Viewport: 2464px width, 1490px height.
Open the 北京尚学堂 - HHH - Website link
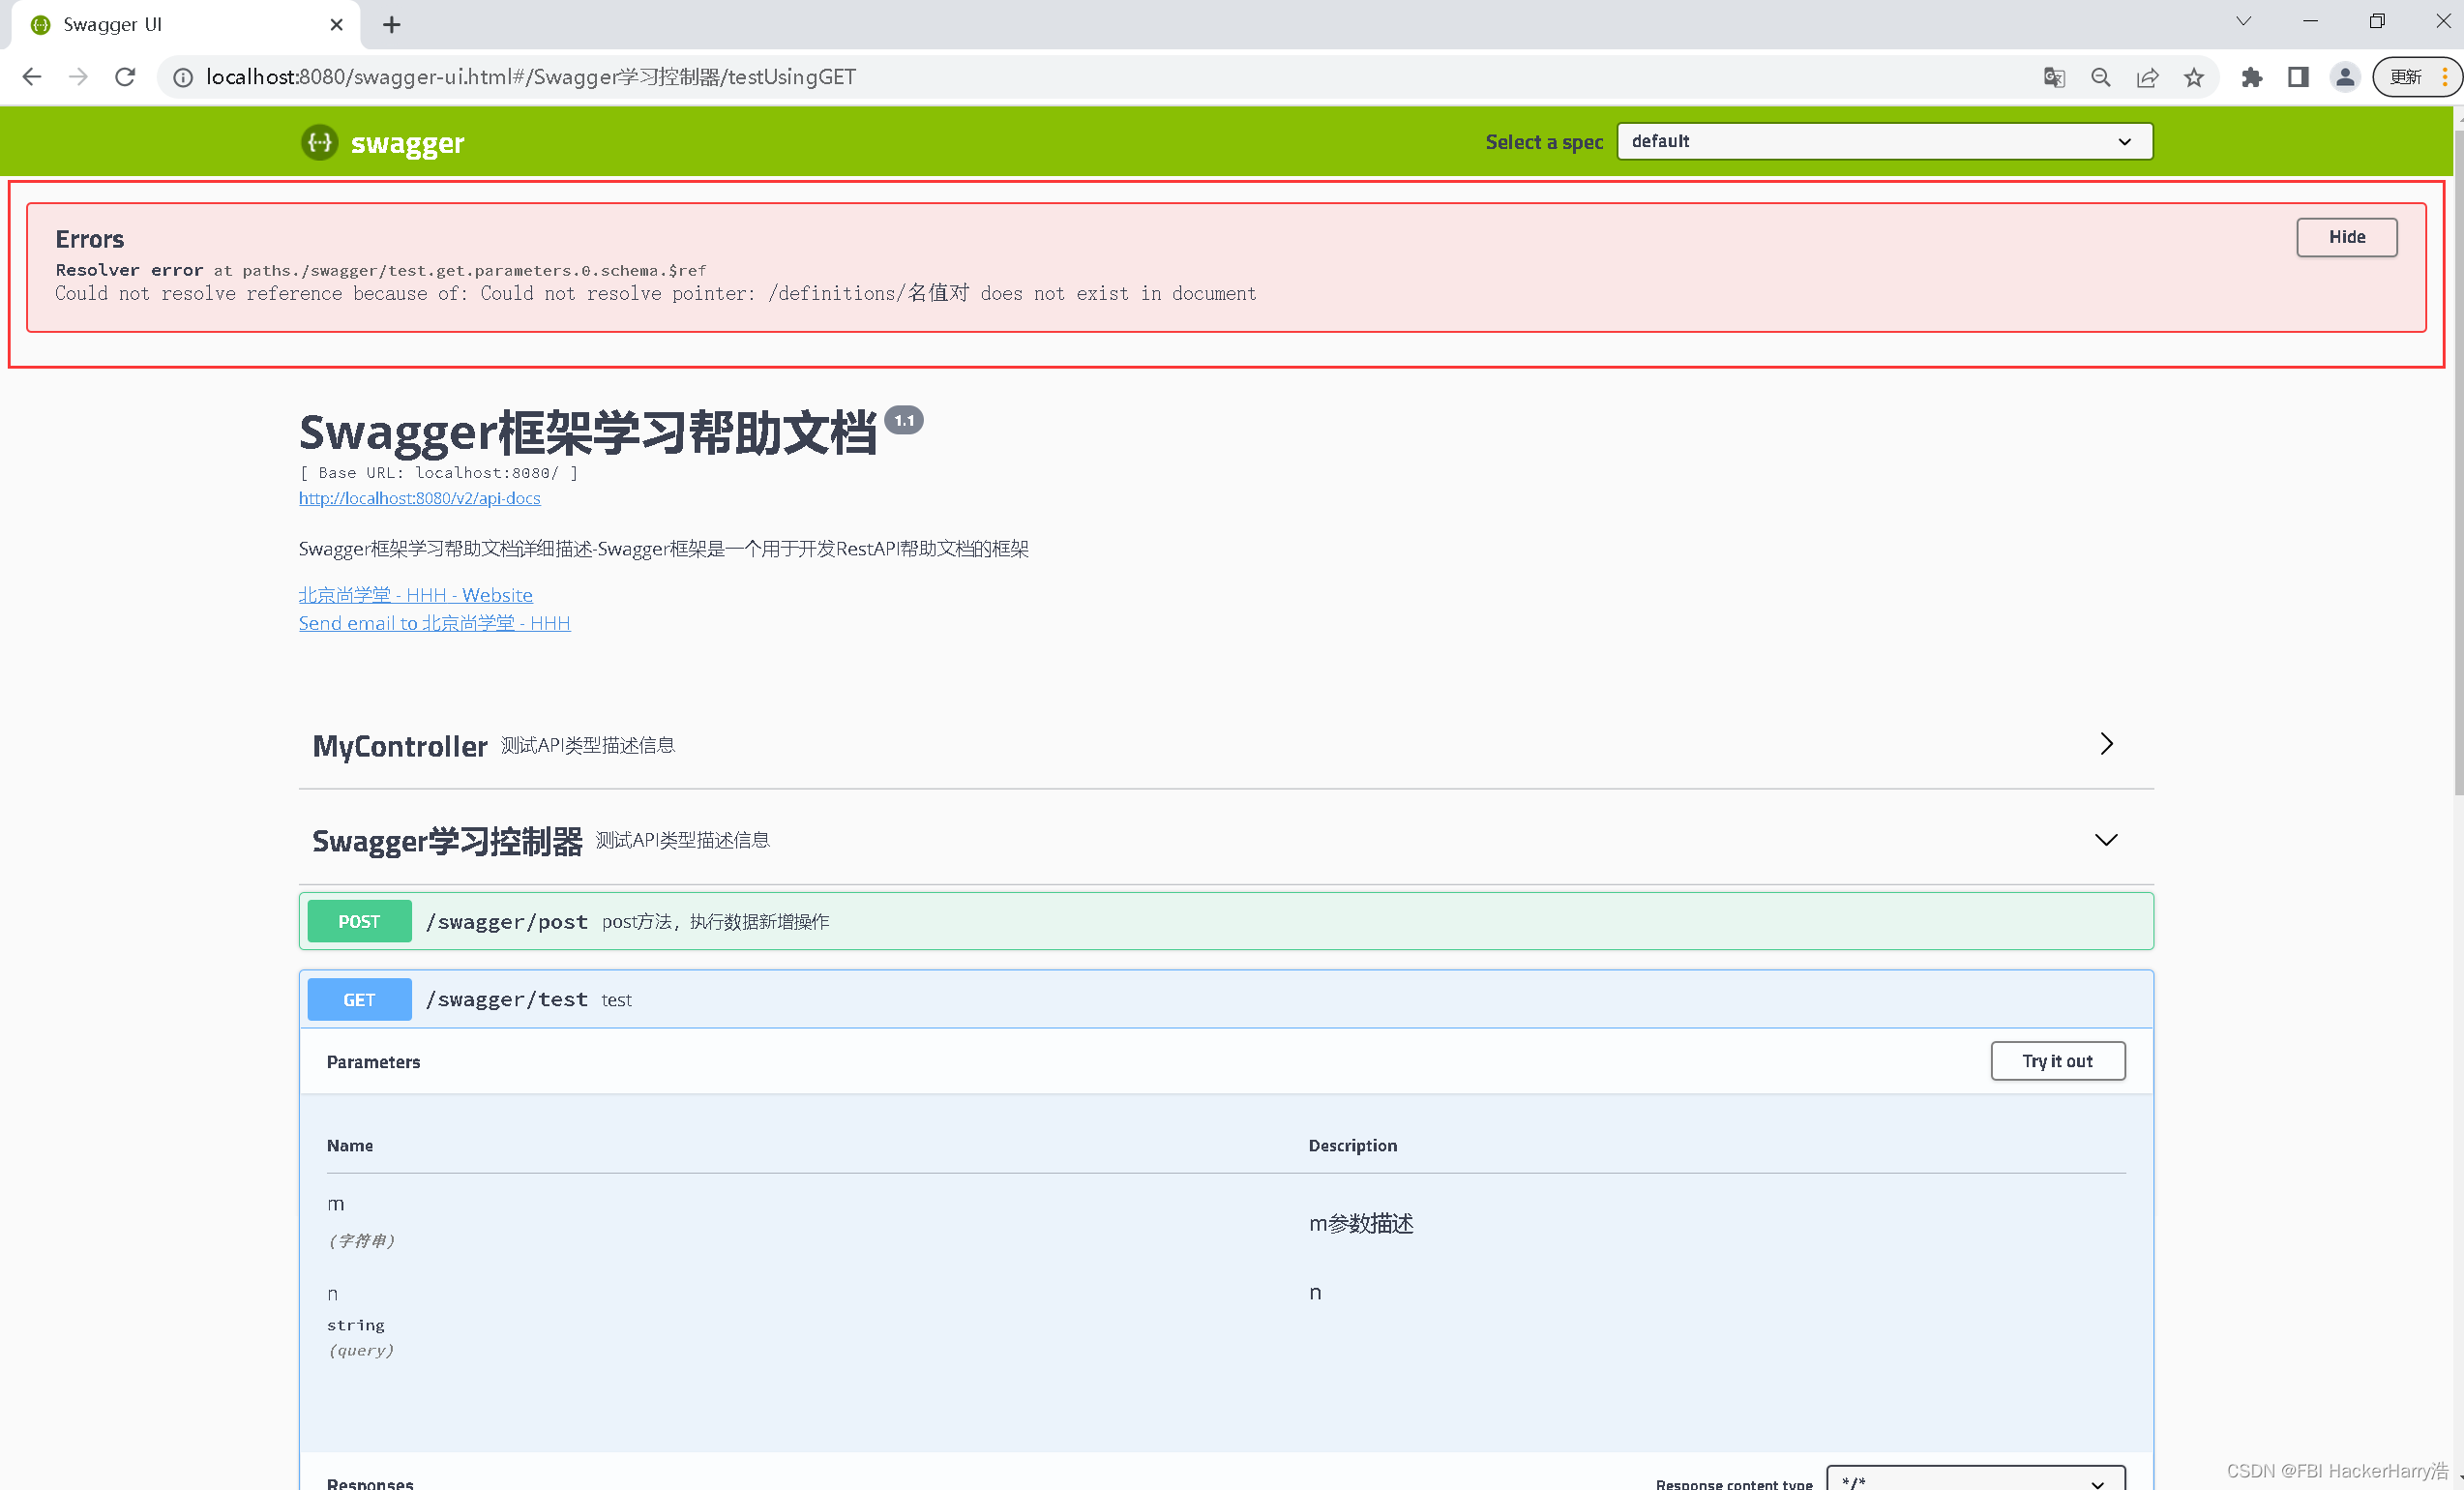click(x=415, y=594)
